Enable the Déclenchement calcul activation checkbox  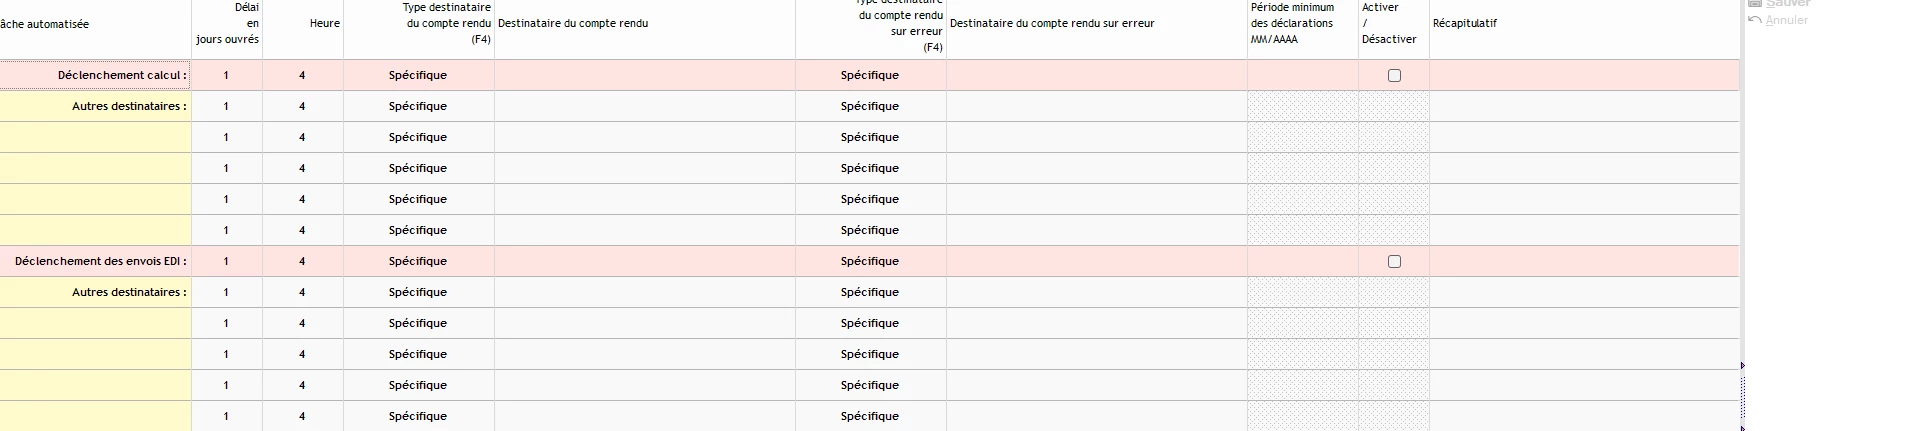[1394, 75]
